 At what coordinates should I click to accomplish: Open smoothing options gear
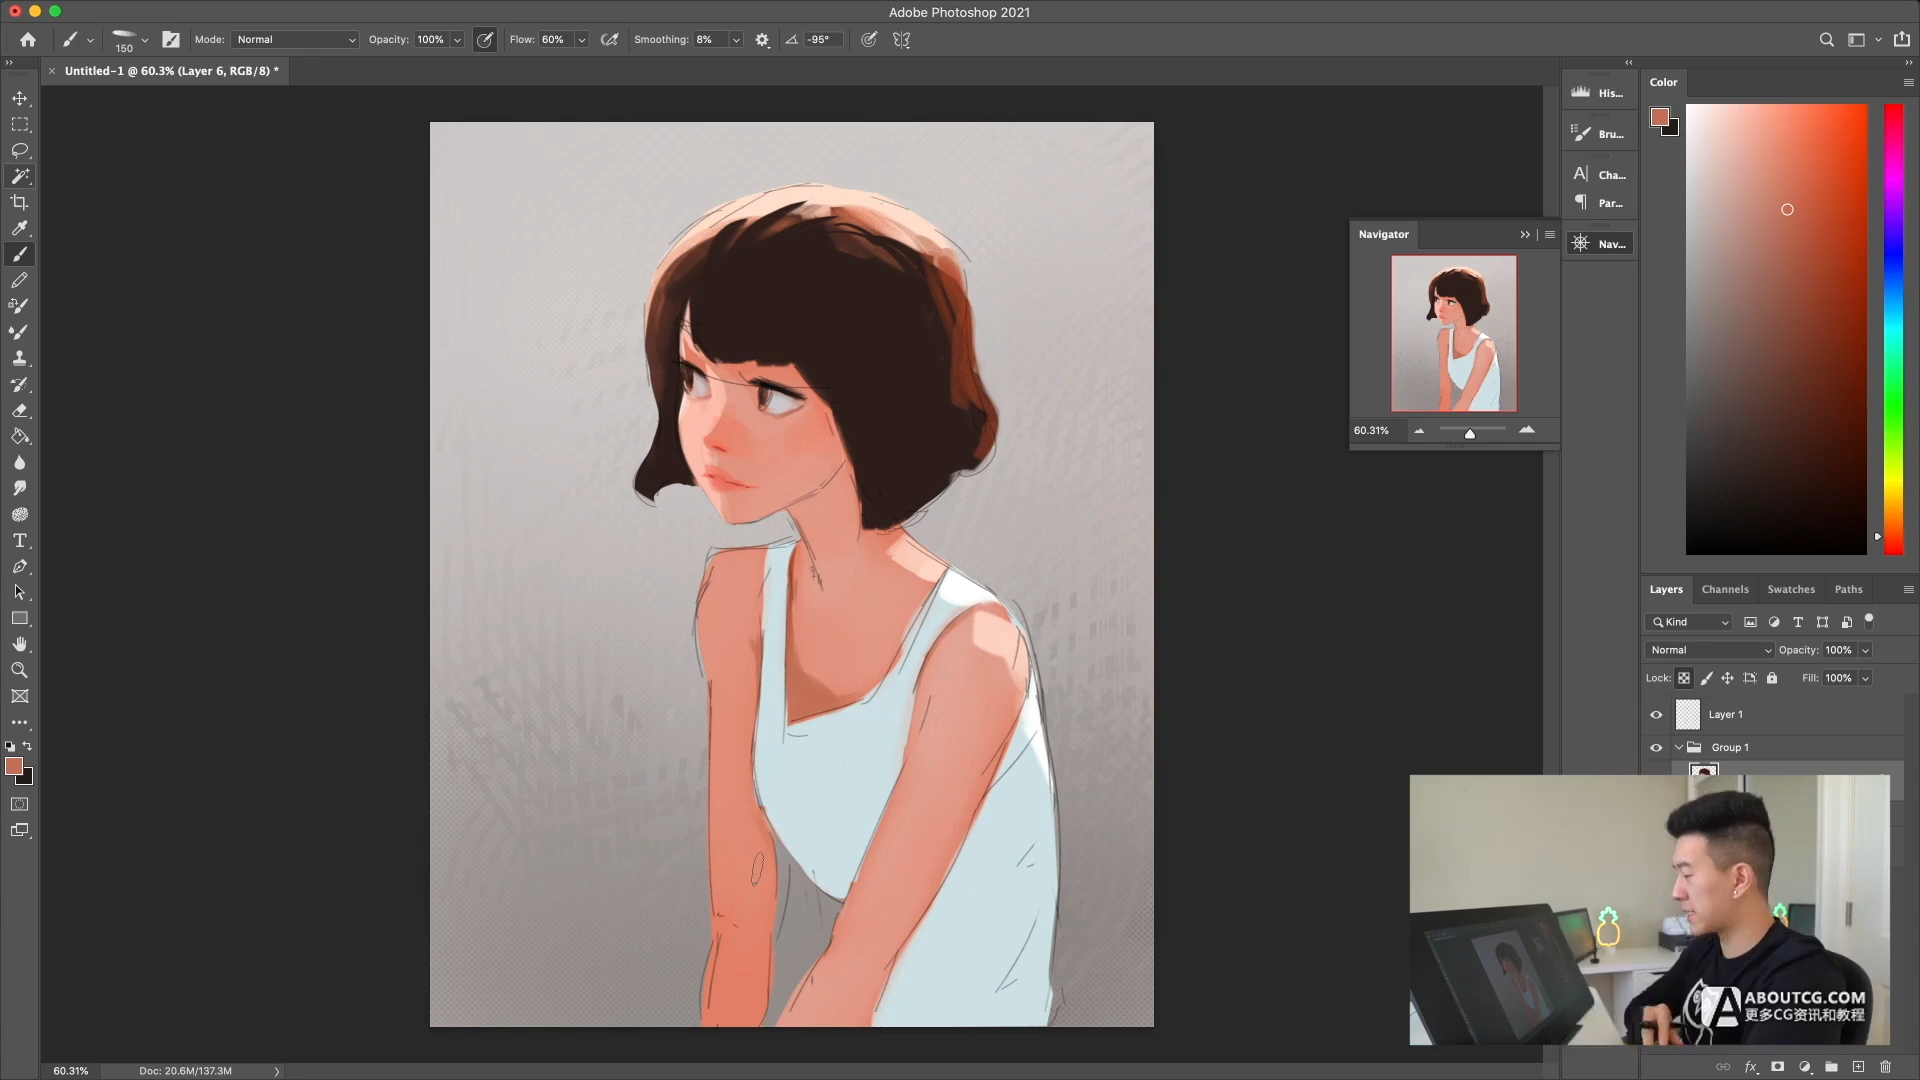762,40
